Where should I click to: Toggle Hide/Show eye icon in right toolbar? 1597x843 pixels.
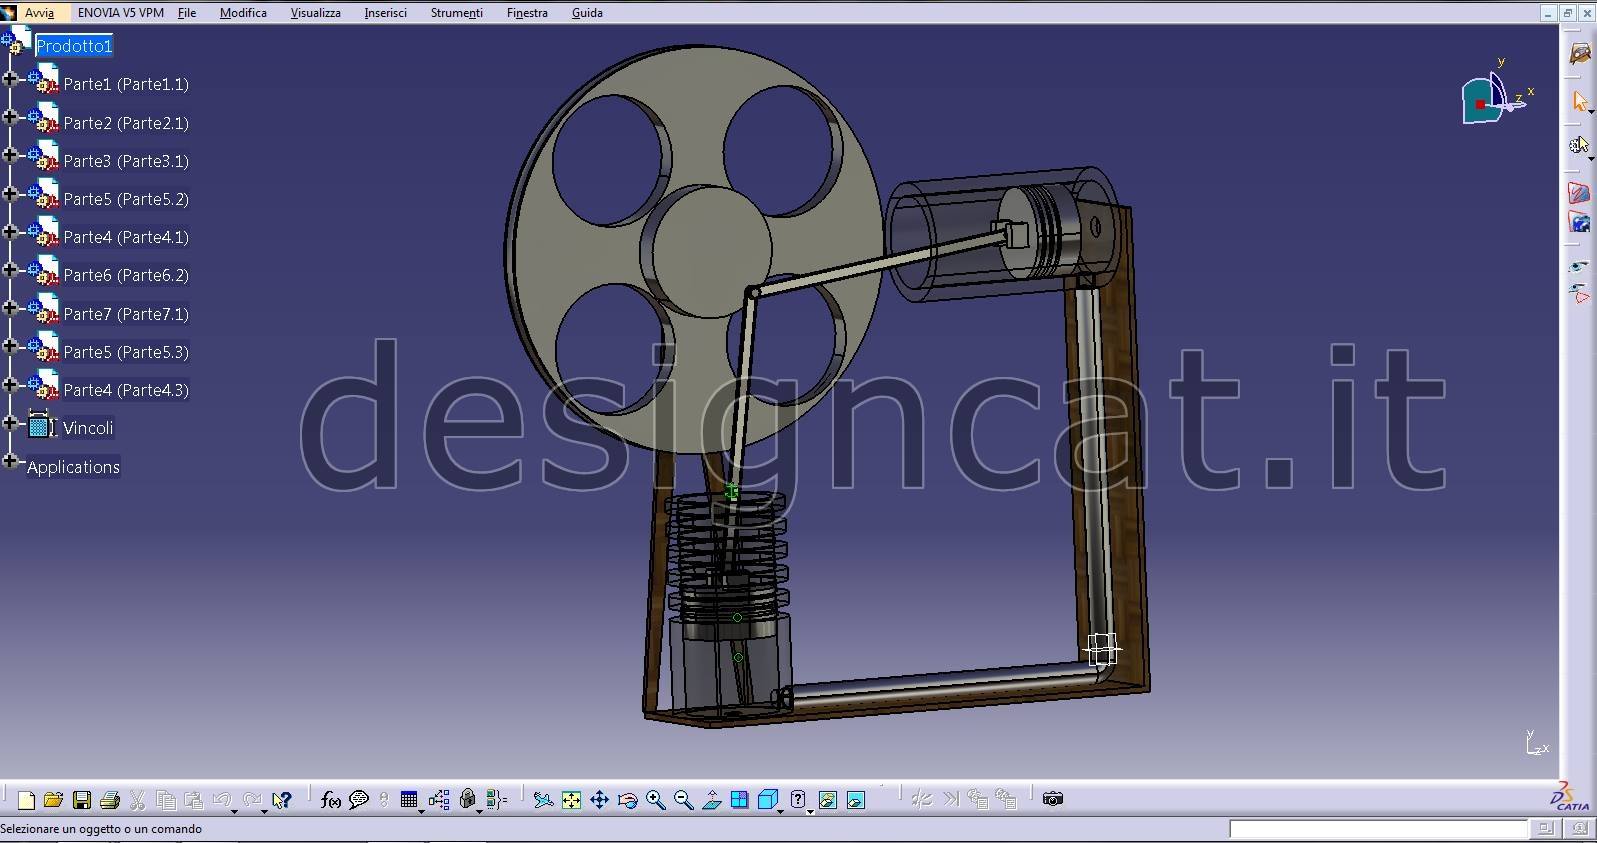coord(1579,267)
